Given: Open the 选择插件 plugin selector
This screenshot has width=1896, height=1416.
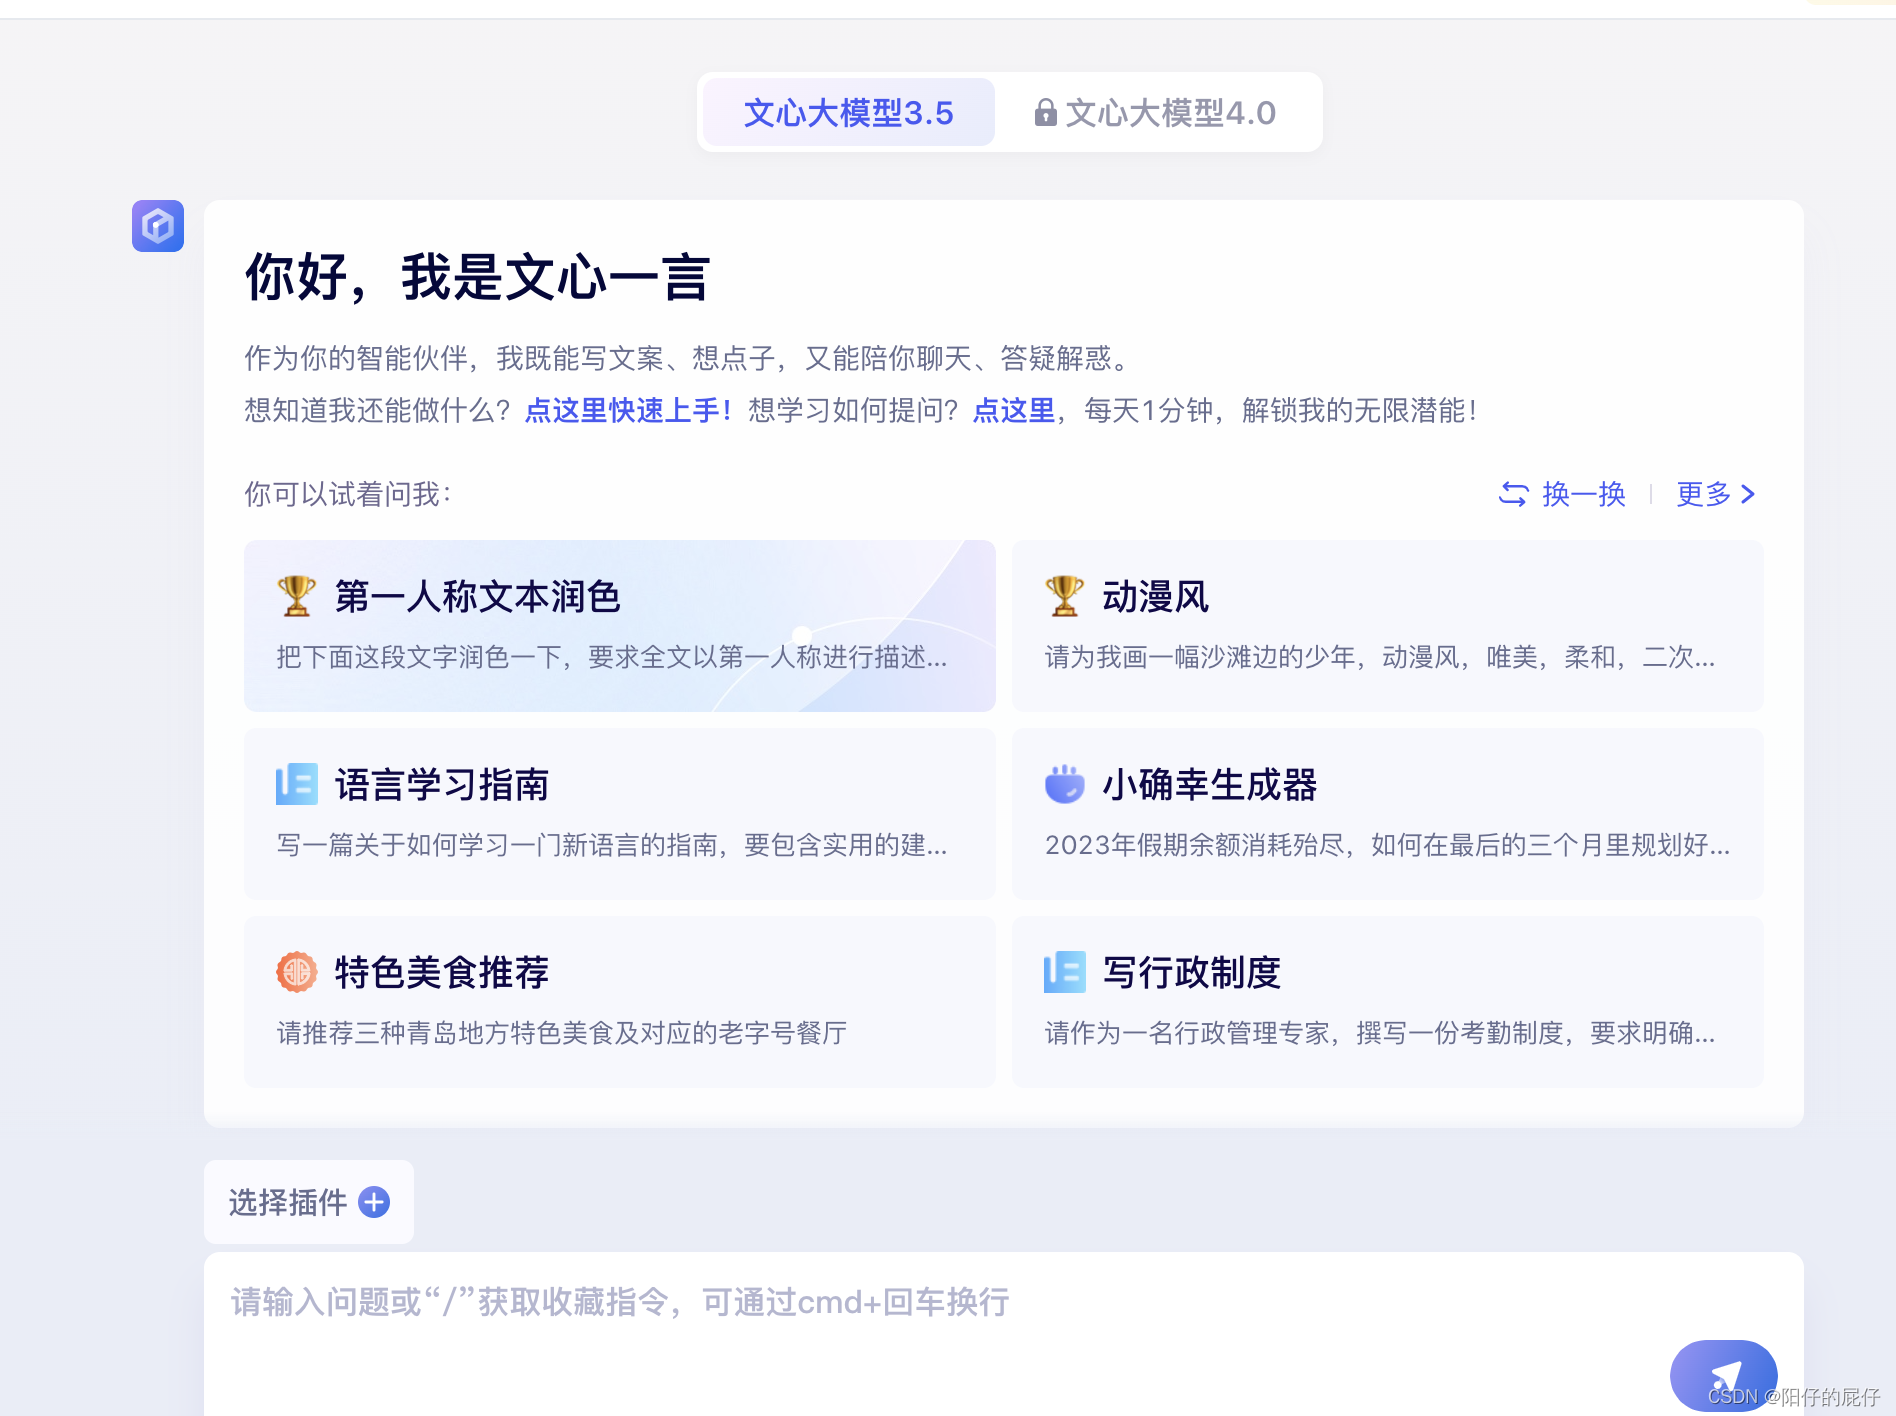Looking at the screenshot, I should coord(309,1202).
